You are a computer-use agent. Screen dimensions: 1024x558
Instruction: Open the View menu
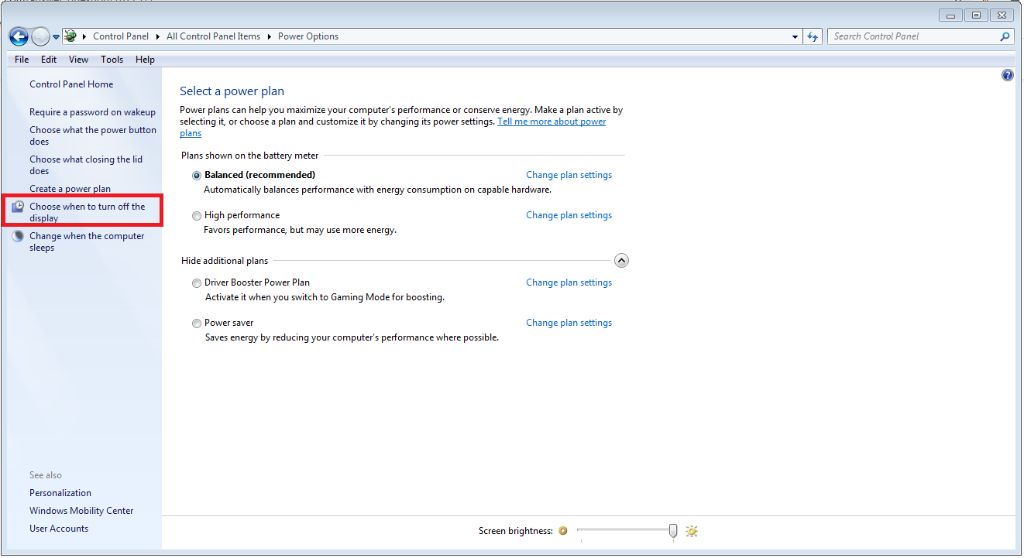click(x=78, y=59)
